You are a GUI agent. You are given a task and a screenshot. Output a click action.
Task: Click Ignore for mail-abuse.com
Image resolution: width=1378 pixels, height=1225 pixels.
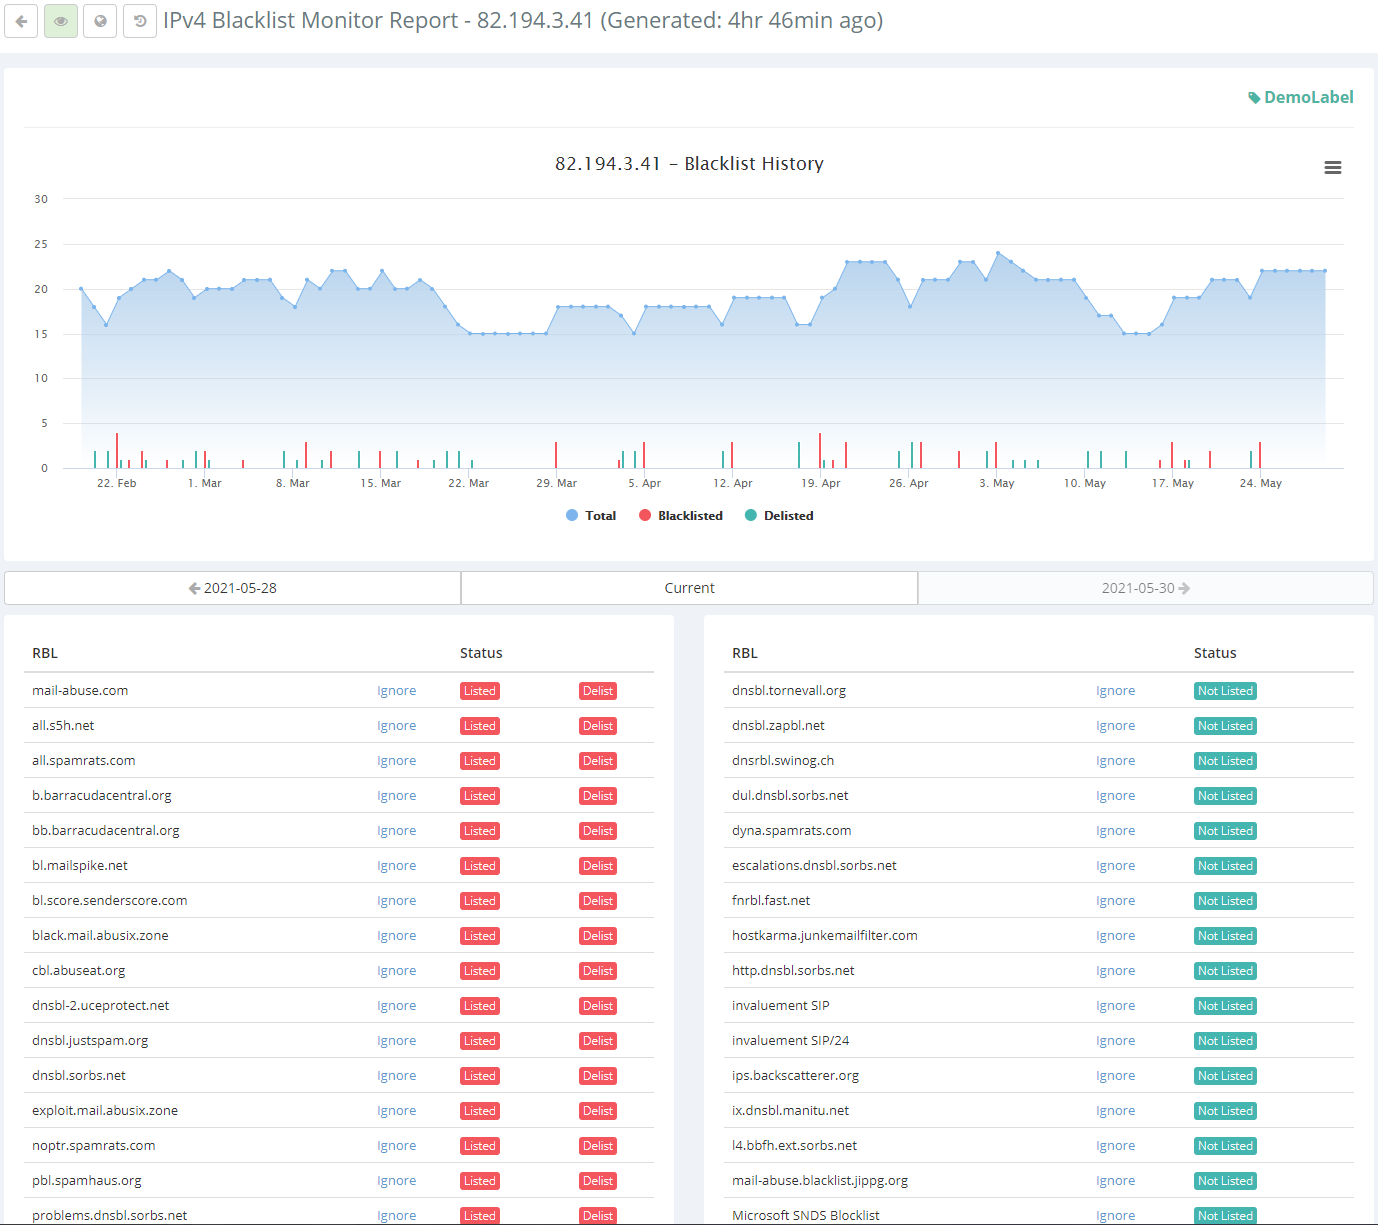coord(396,691)
